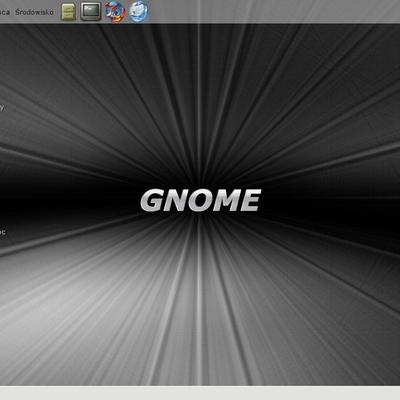Open the Środowisko menu in the panel
400x400 pixels.
pos(34,12)
